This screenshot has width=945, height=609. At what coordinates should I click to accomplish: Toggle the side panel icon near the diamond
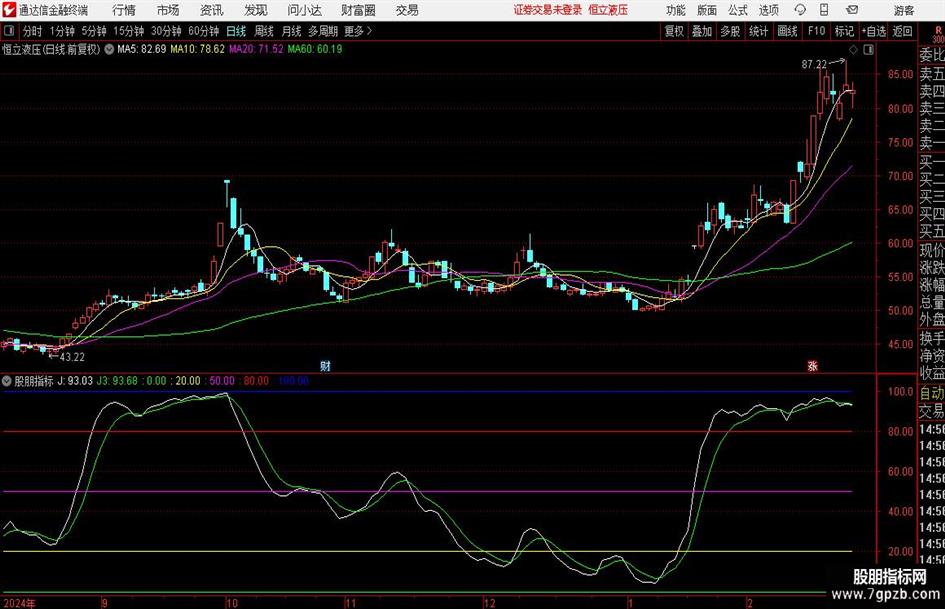pyautogui.click(x=868, y=49)
